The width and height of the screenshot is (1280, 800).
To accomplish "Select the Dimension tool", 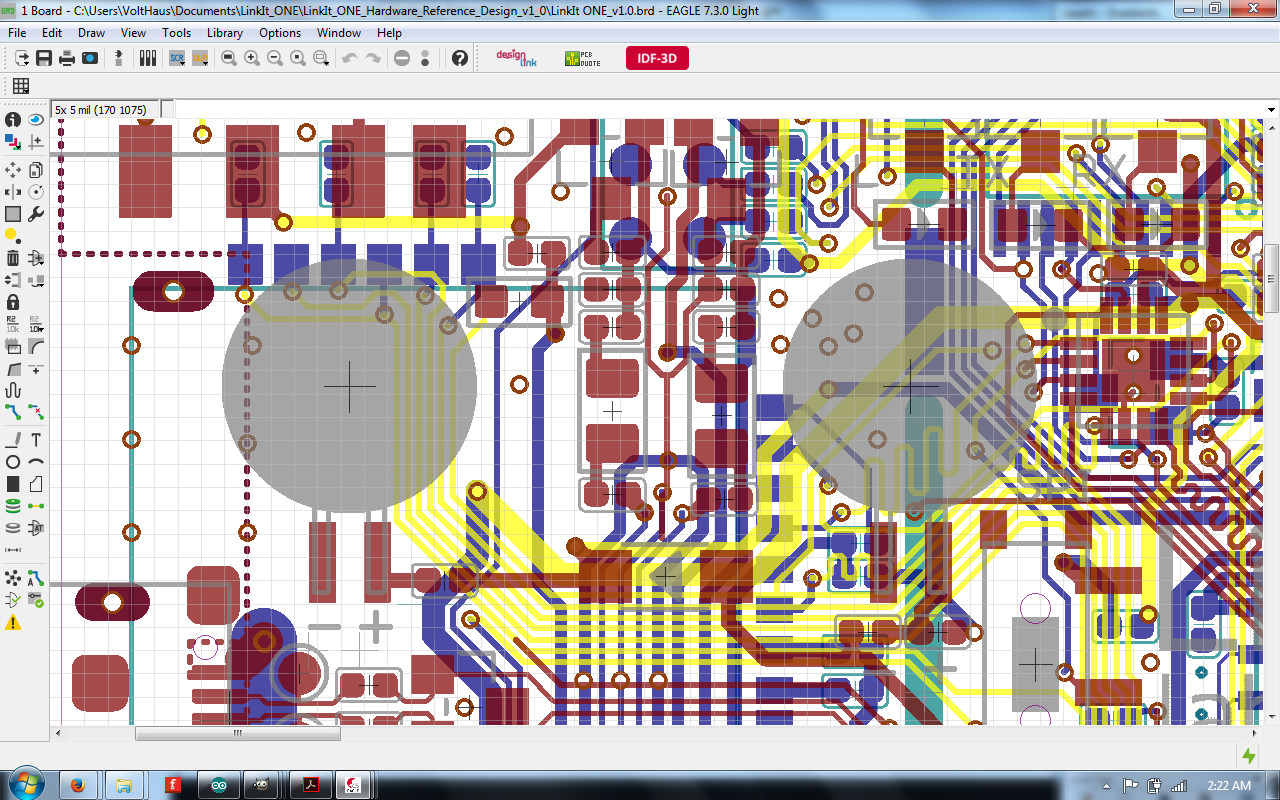I will coord(13,550).
